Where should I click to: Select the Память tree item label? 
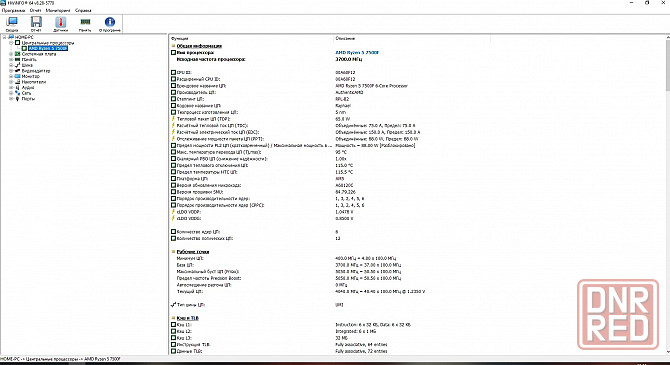pos(29,59)
